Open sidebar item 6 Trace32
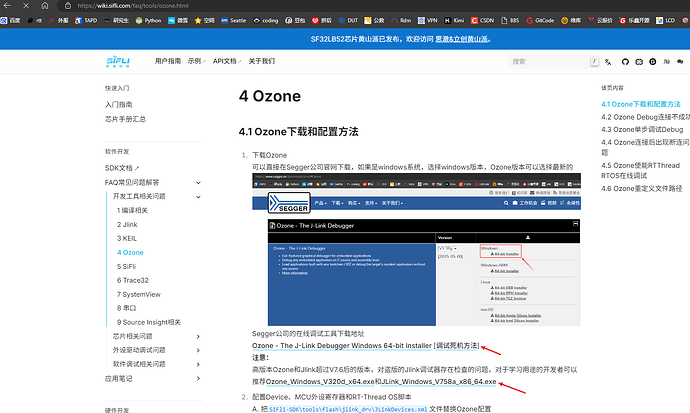The width and height of the screenshot is (690, 413). (x=133, y=280)
